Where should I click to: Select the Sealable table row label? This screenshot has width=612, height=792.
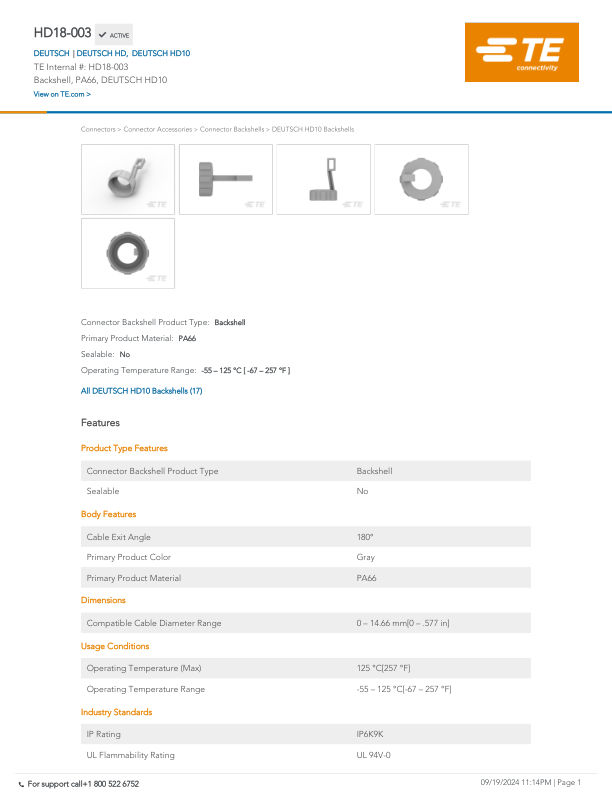pyautogui.click(x=103, y=491)
